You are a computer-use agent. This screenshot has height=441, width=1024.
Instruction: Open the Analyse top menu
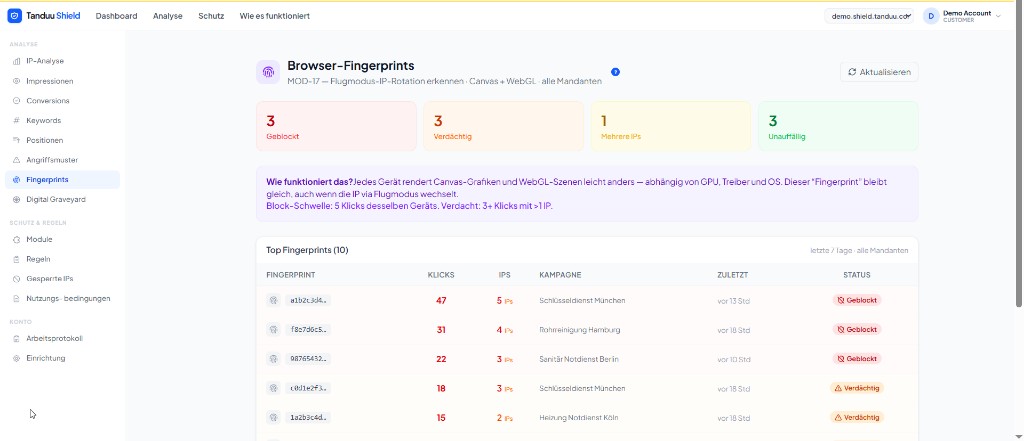[x=168, y=16]
